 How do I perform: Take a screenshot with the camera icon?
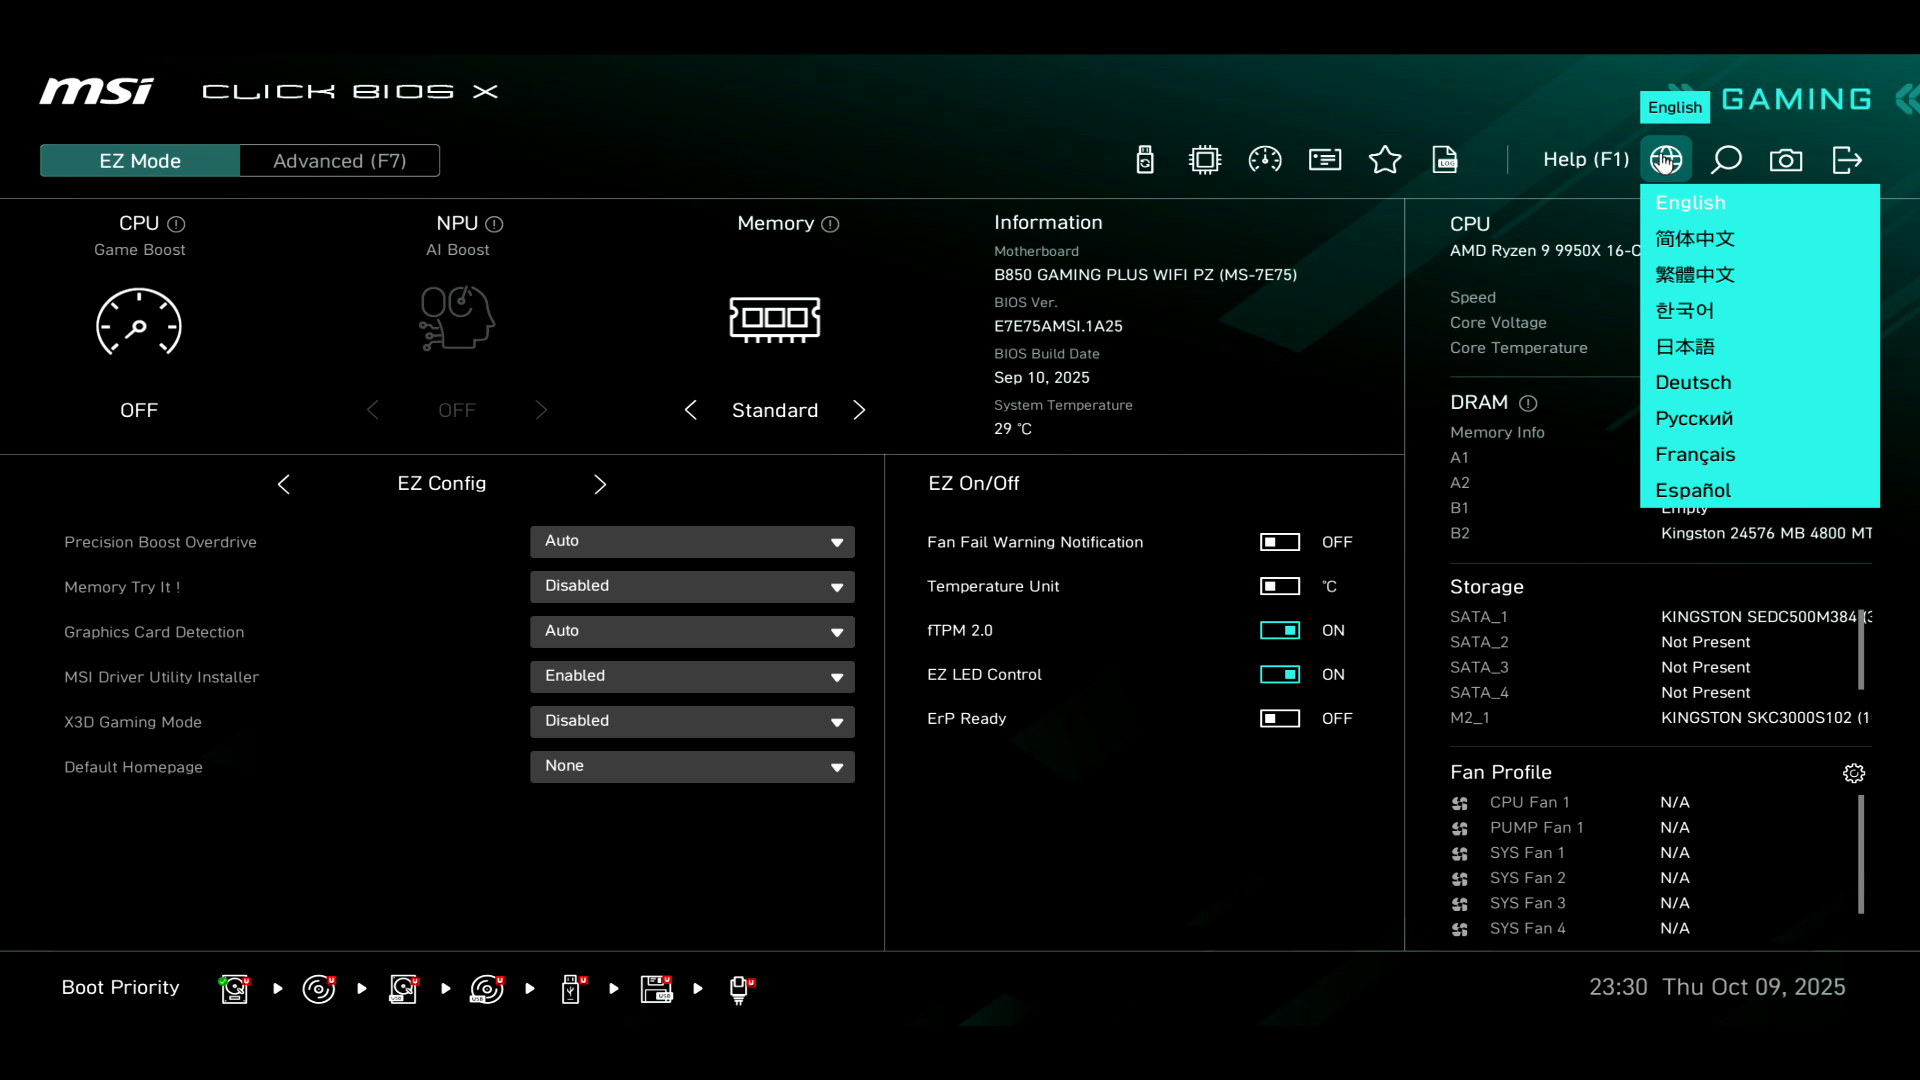1786,160
